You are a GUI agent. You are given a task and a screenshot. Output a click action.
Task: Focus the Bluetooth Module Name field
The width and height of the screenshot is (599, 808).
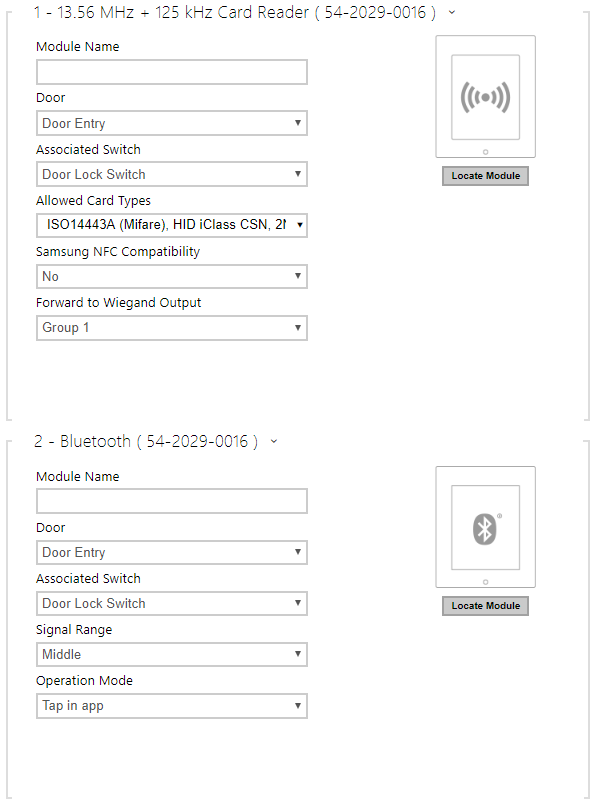tap(172, 501)
